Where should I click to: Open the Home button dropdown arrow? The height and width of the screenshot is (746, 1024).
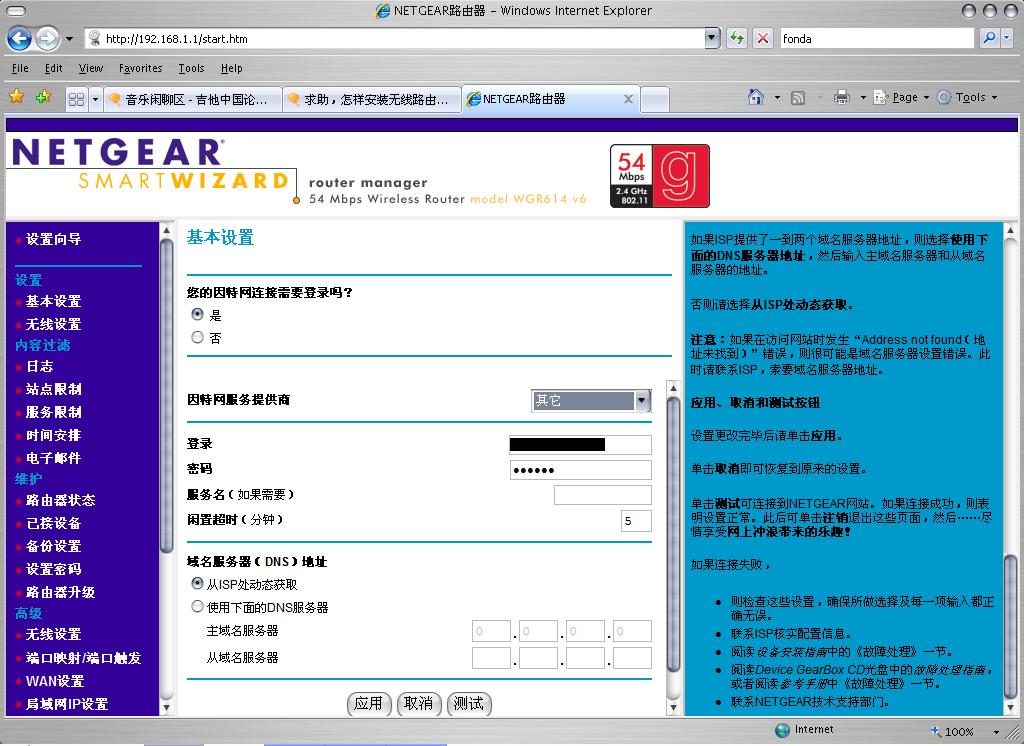click(x=777, y=97)
